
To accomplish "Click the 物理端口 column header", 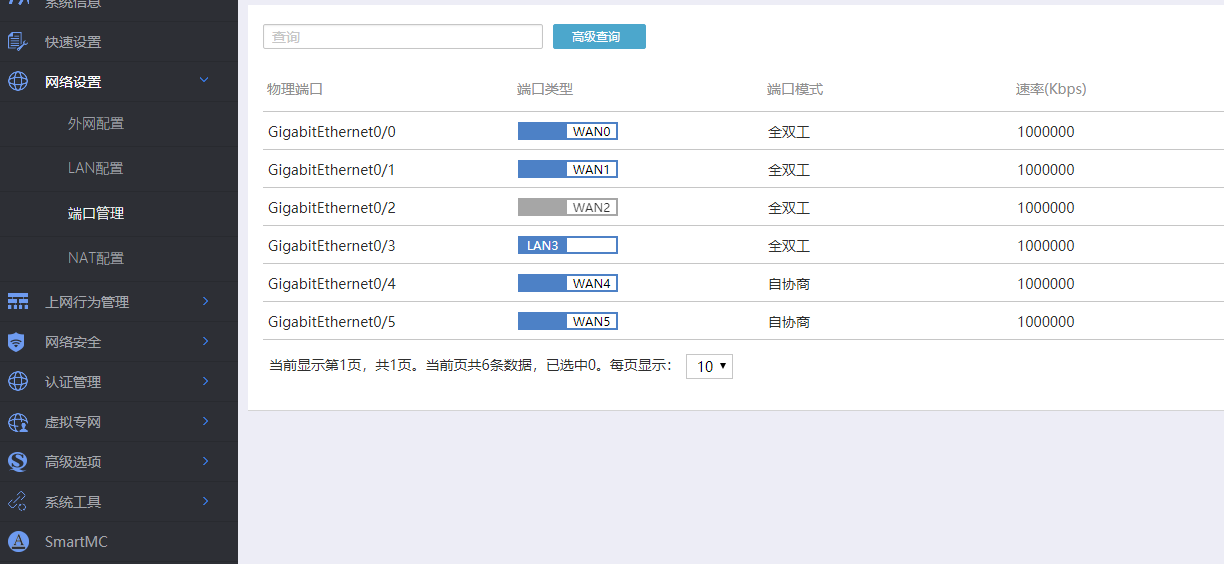I will [295, 89].
